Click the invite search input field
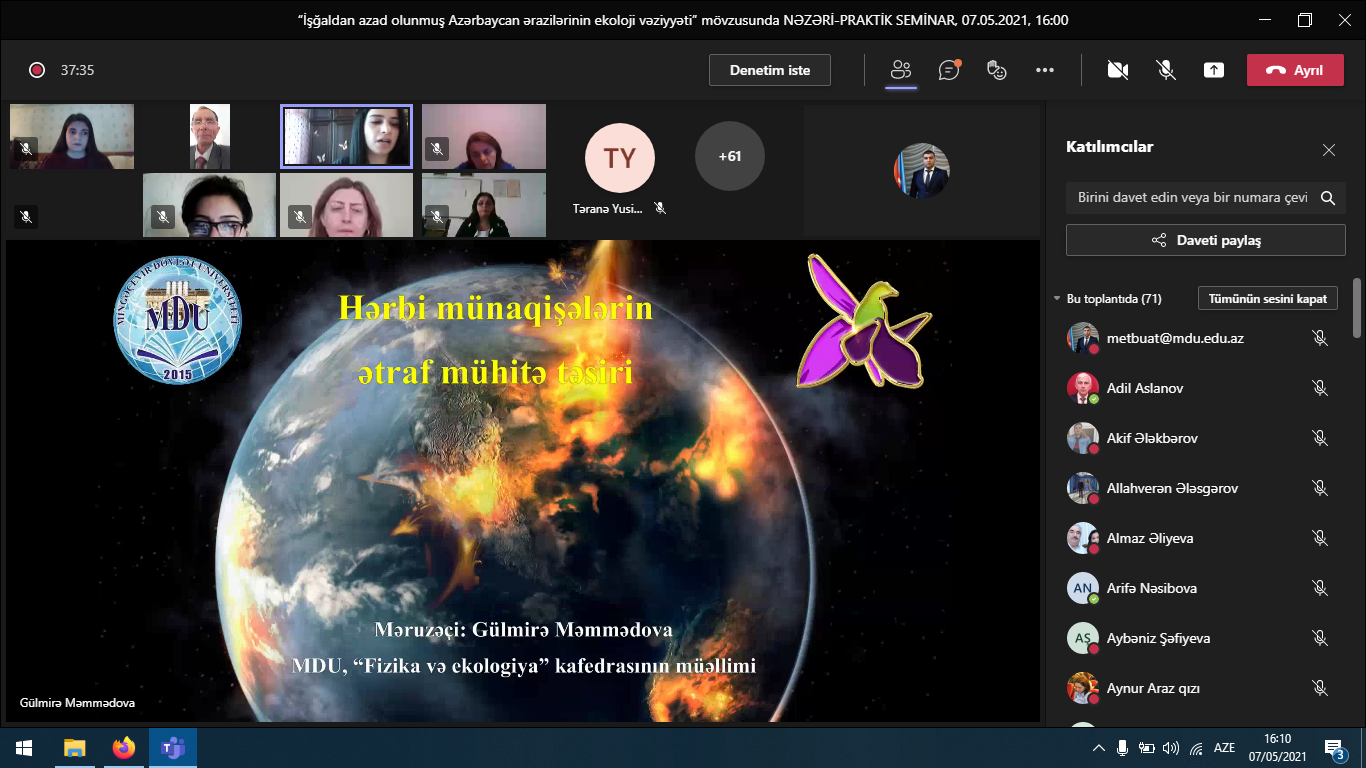Image resolution: width=1366 pixels, height=768 pixels. click(x=1192, y=198)
